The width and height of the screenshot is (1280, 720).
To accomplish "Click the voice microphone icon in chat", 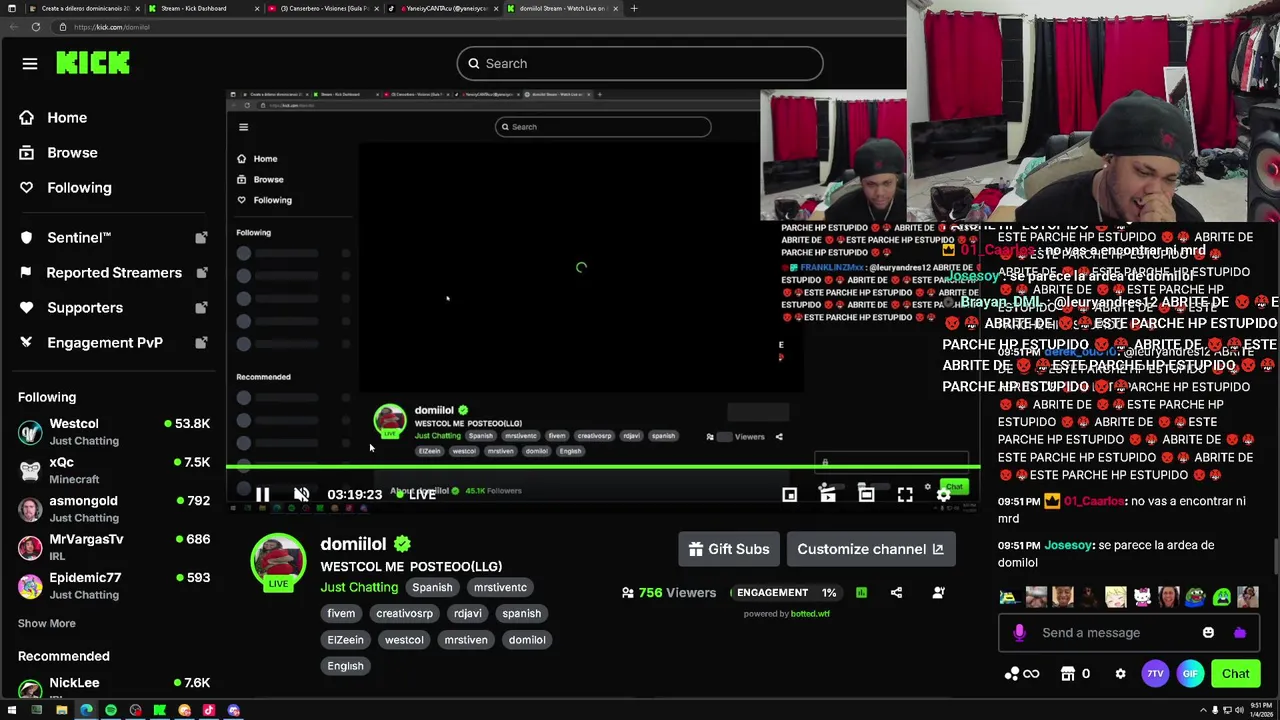I will [x=1019, y=632].
